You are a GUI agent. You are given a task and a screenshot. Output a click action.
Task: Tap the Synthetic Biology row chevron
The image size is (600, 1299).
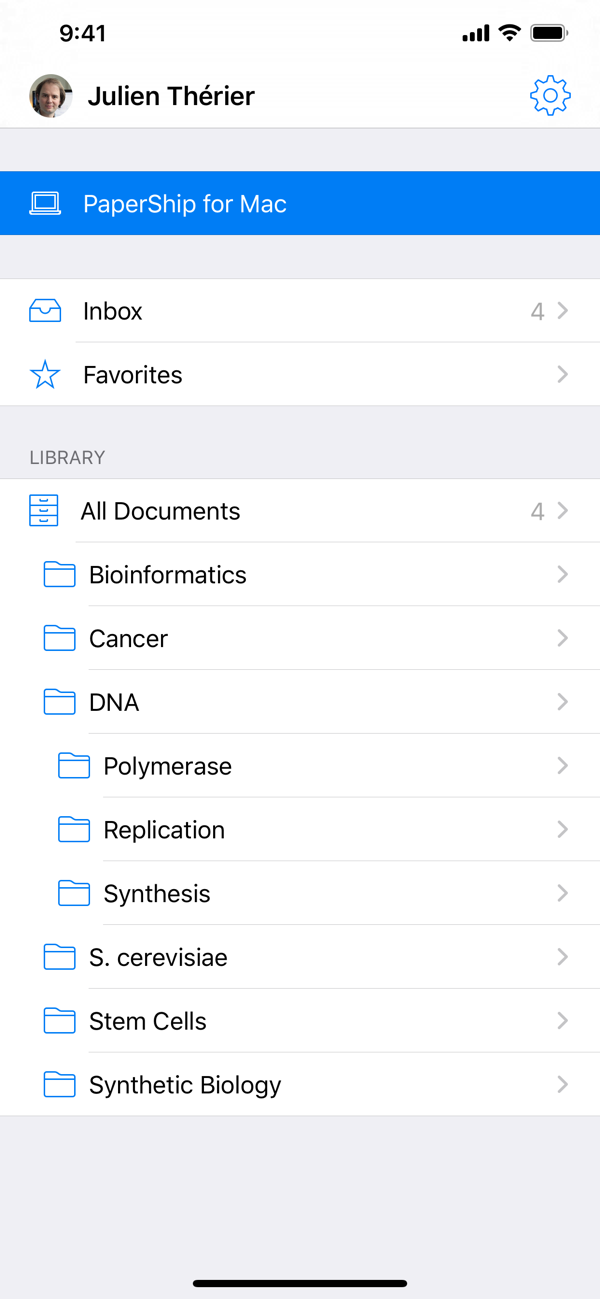pyautogui.click(x=562, y=1085)
